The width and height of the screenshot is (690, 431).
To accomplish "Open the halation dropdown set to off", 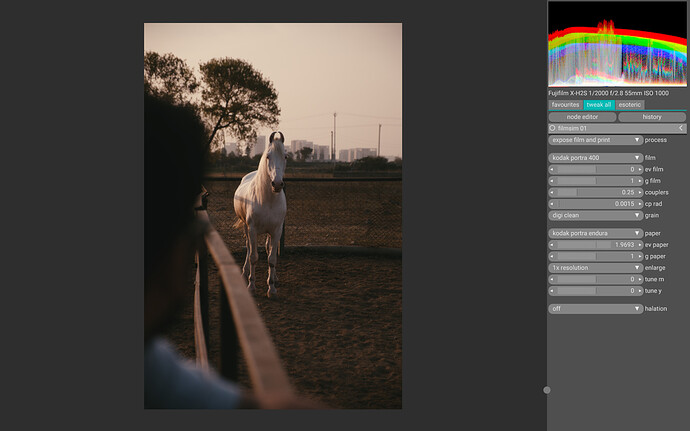I will point(596,309).
